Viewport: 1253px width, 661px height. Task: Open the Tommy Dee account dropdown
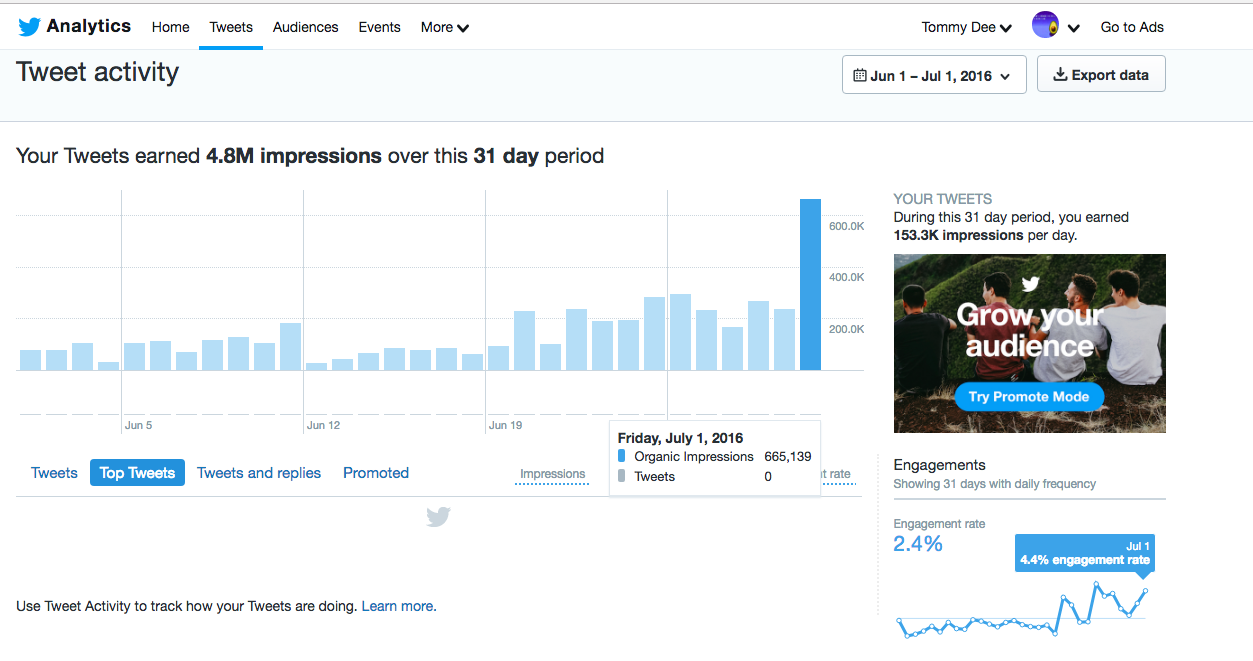point(967,27)
